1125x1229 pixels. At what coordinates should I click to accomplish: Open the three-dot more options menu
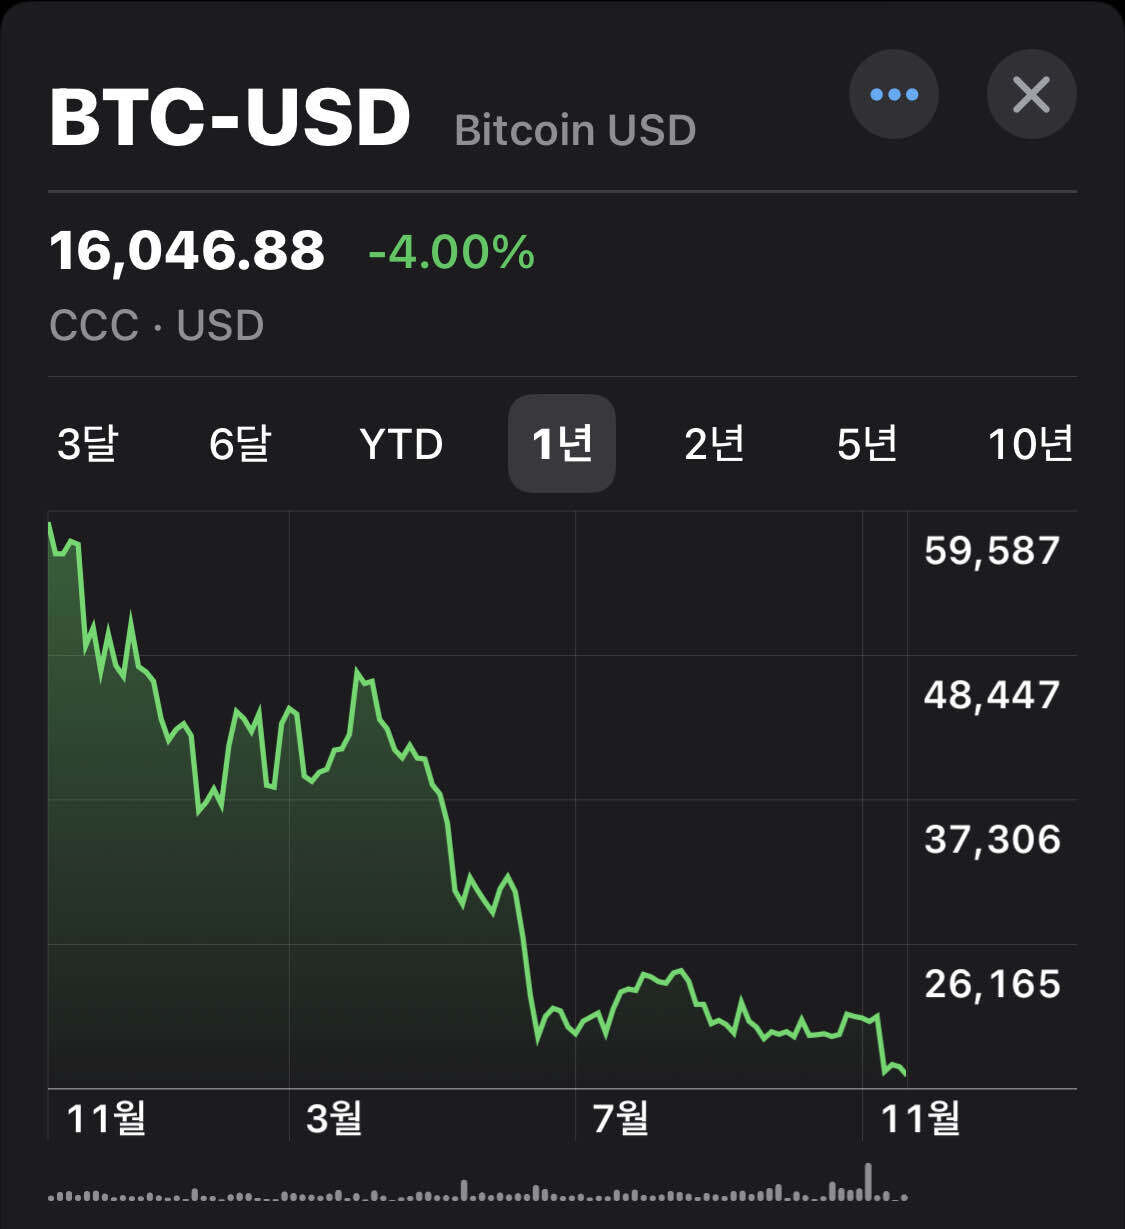[x=893, y=95]
